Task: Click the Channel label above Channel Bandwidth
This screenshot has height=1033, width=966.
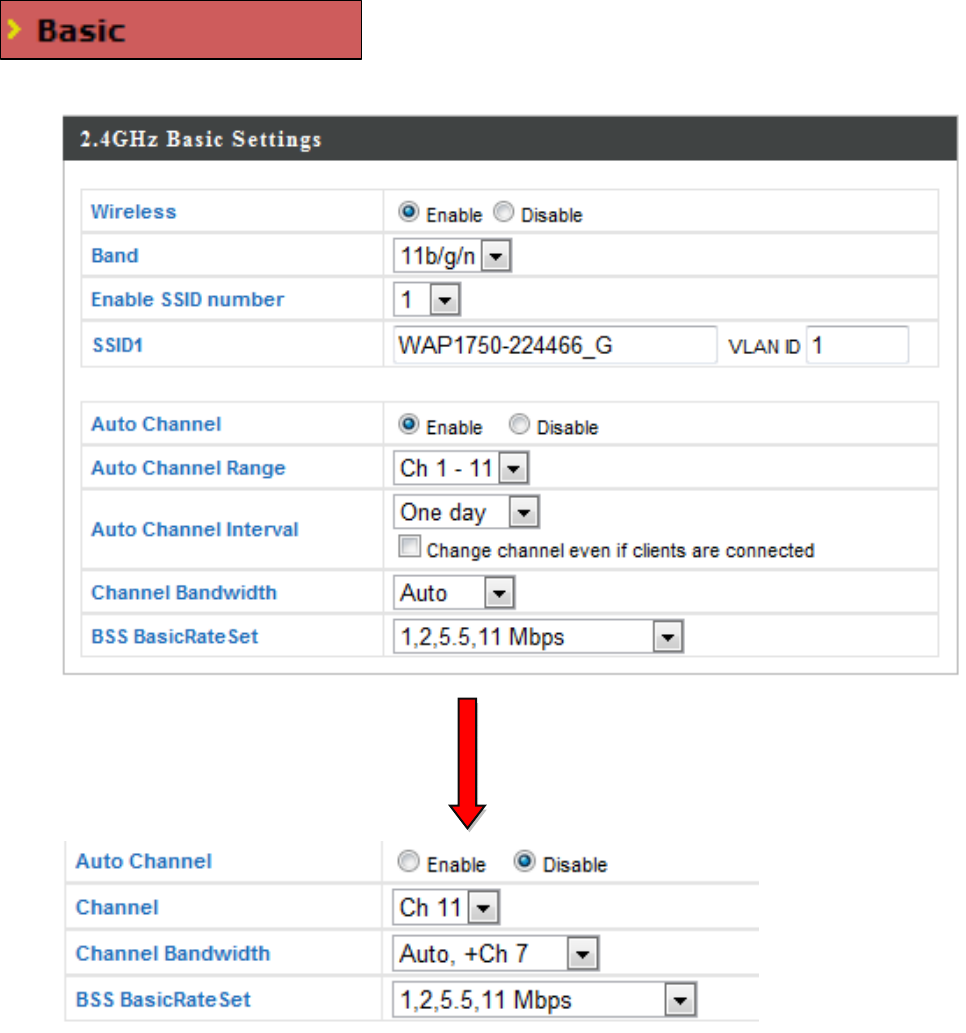Action: [117, 907]
